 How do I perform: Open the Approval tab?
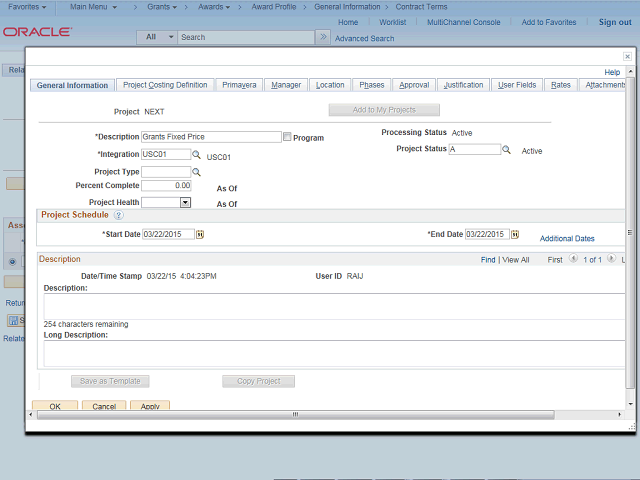tap(414, 85)
